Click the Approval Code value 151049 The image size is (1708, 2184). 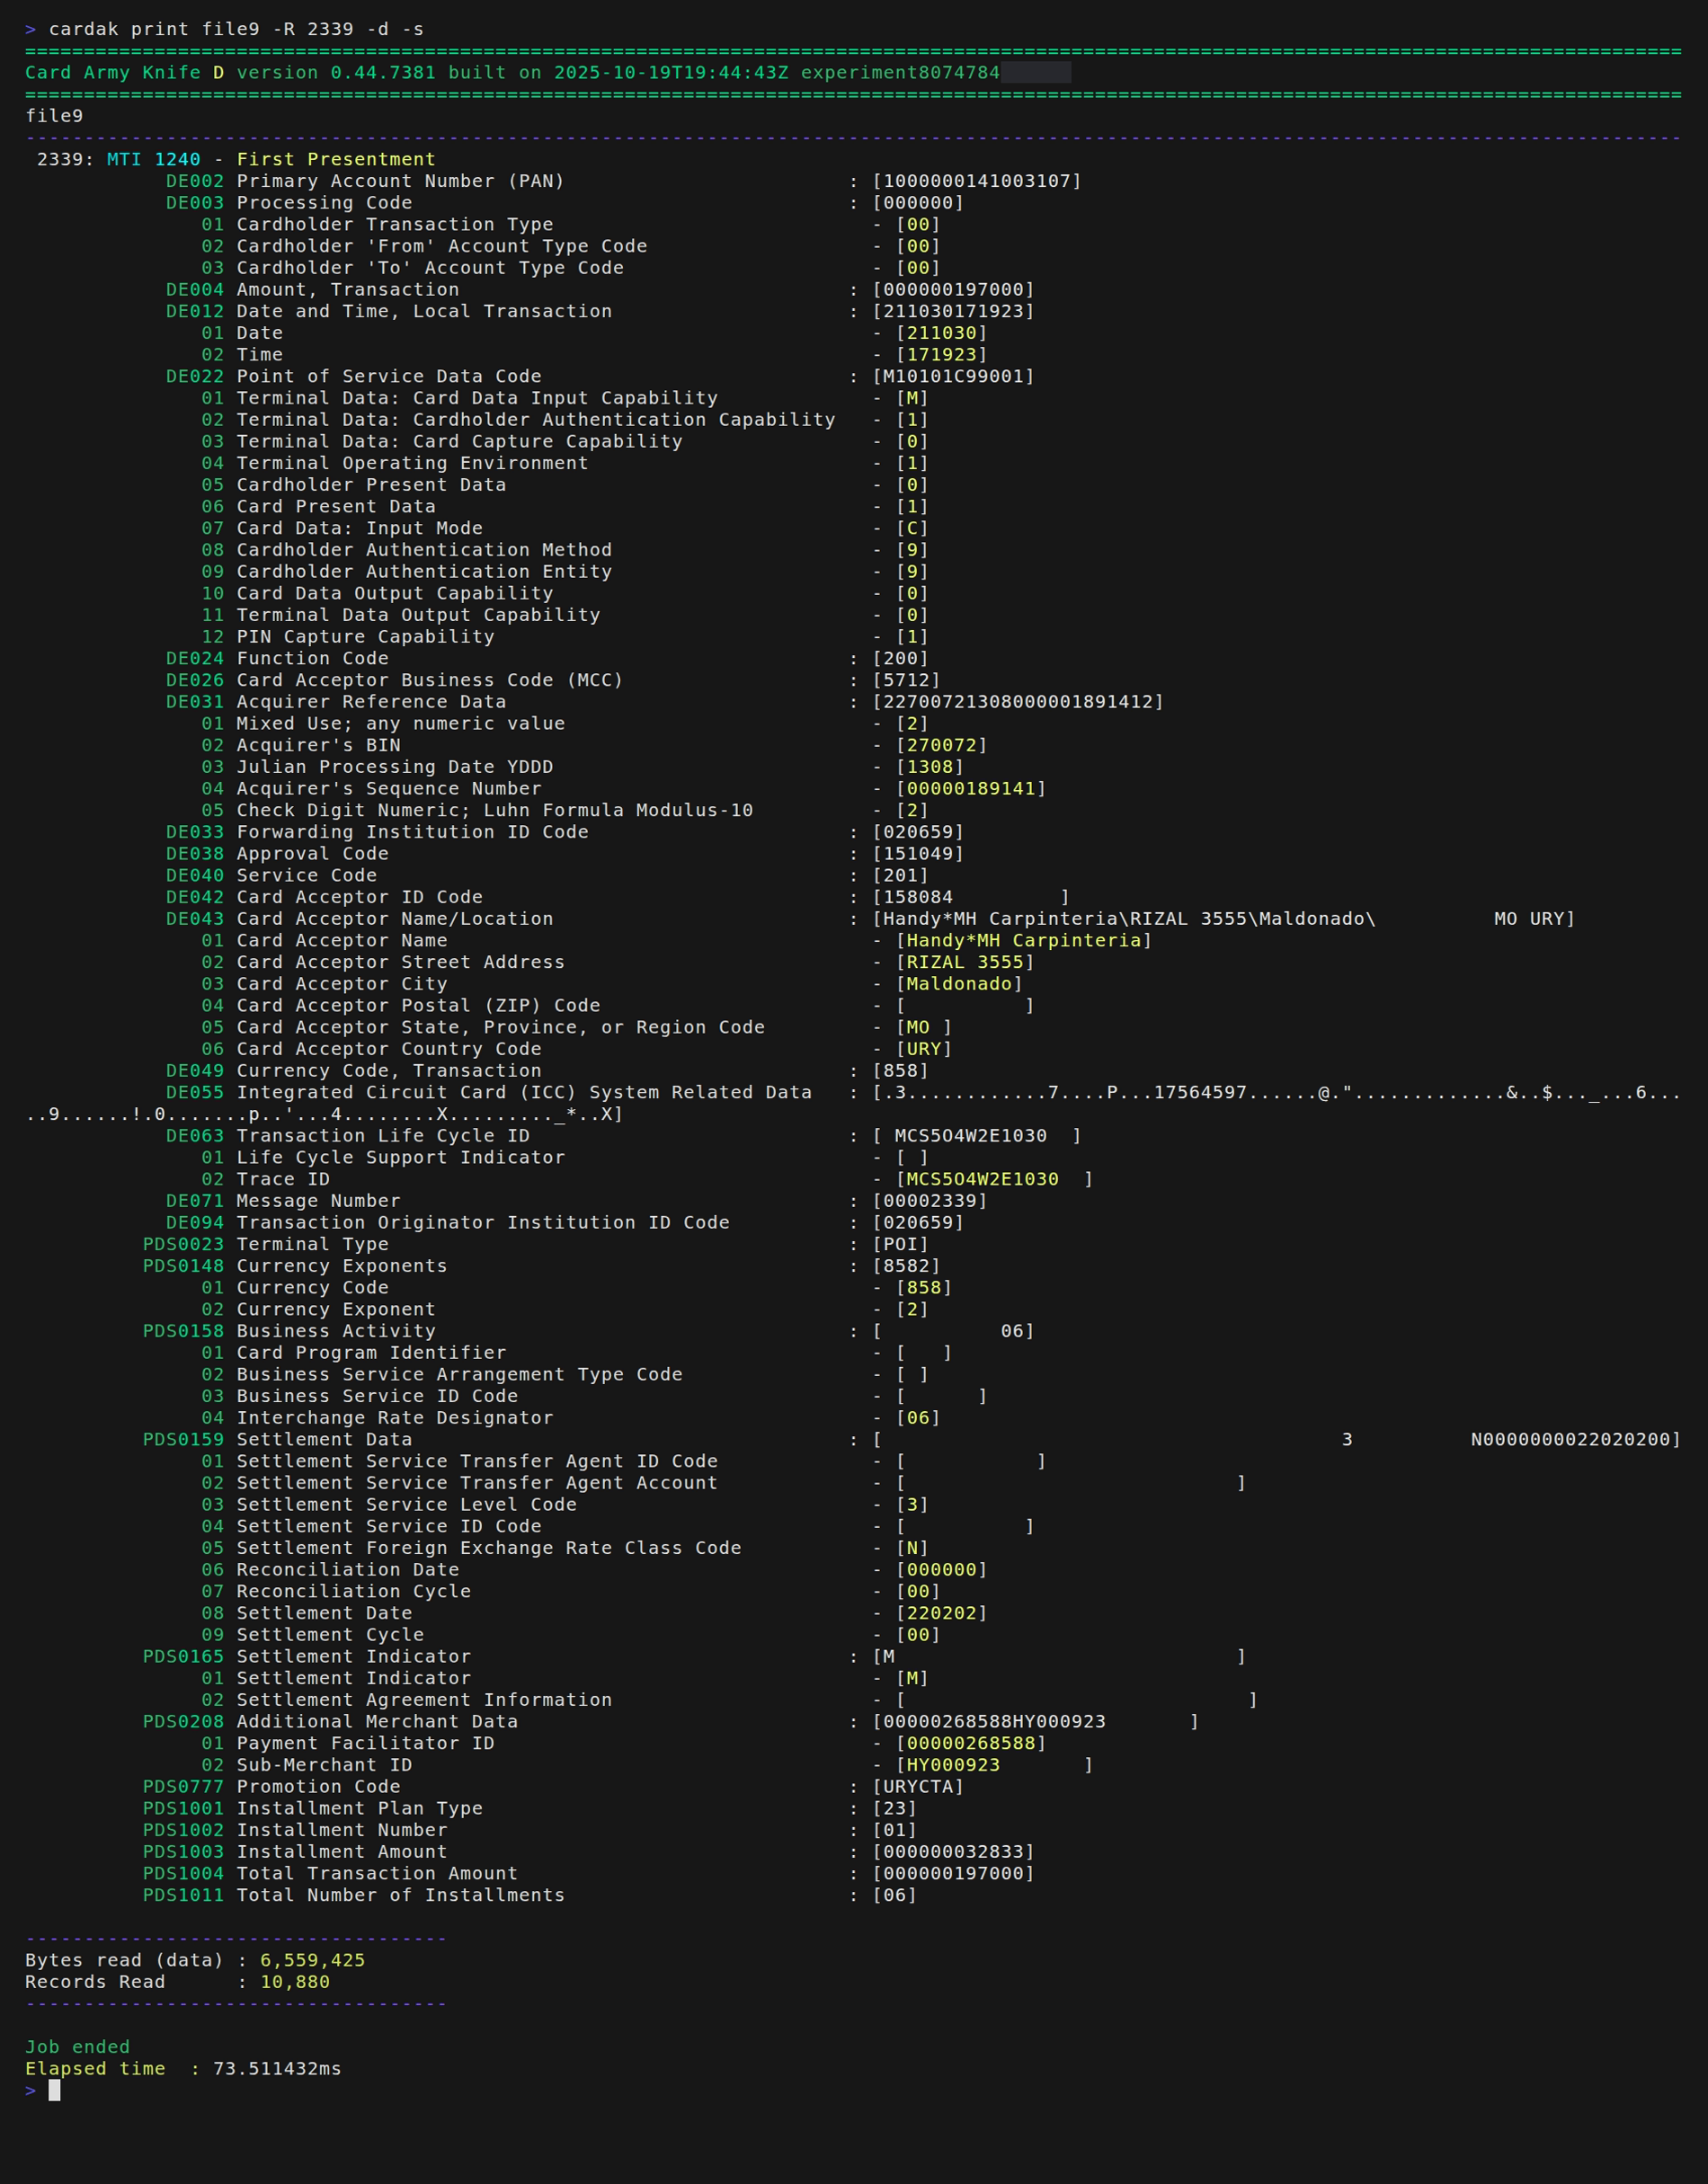pos(917,854)
